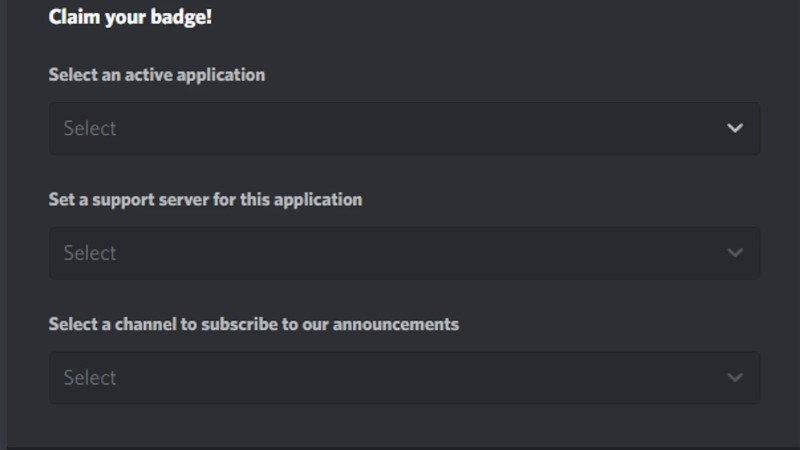Click the "Set a support server for this application" label

coord(205,199)
